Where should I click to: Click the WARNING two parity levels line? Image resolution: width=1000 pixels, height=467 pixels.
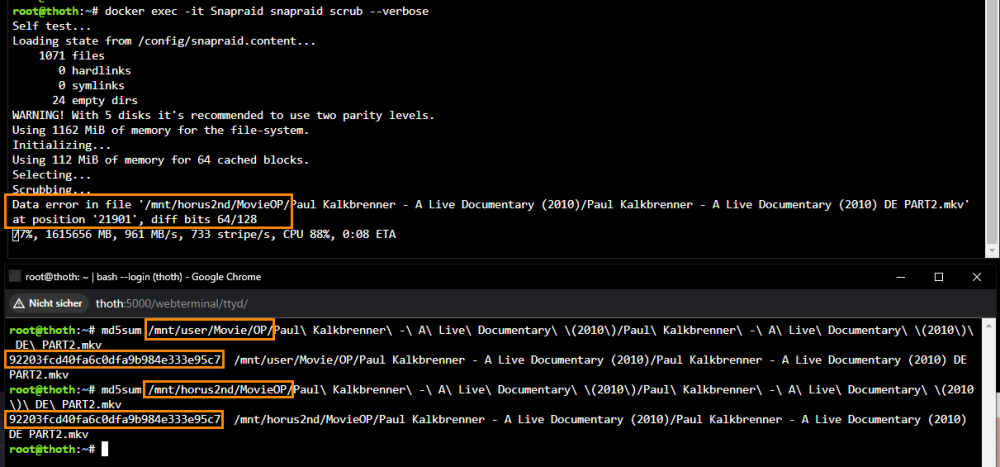223,115
